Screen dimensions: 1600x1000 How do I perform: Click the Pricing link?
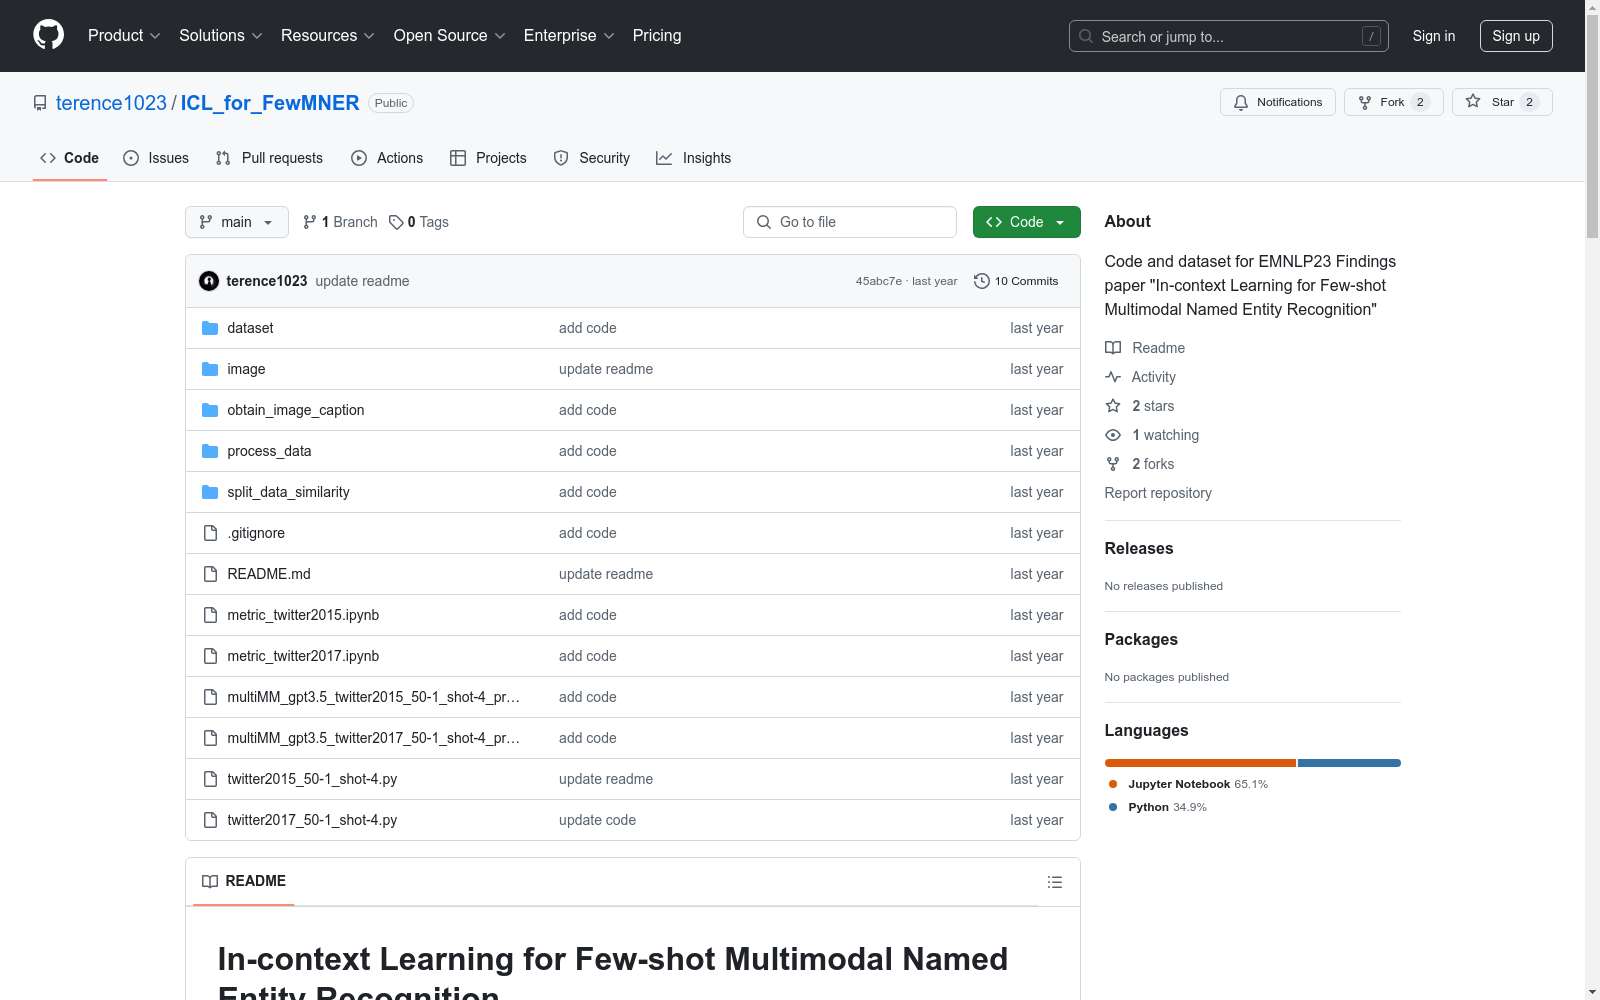click(x=657, y=36)
